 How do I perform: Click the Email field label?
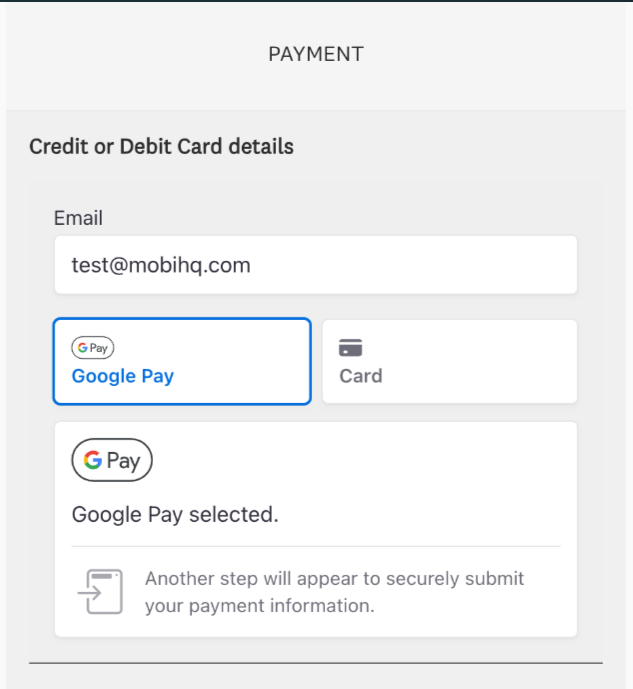click(x=78, y=218)
